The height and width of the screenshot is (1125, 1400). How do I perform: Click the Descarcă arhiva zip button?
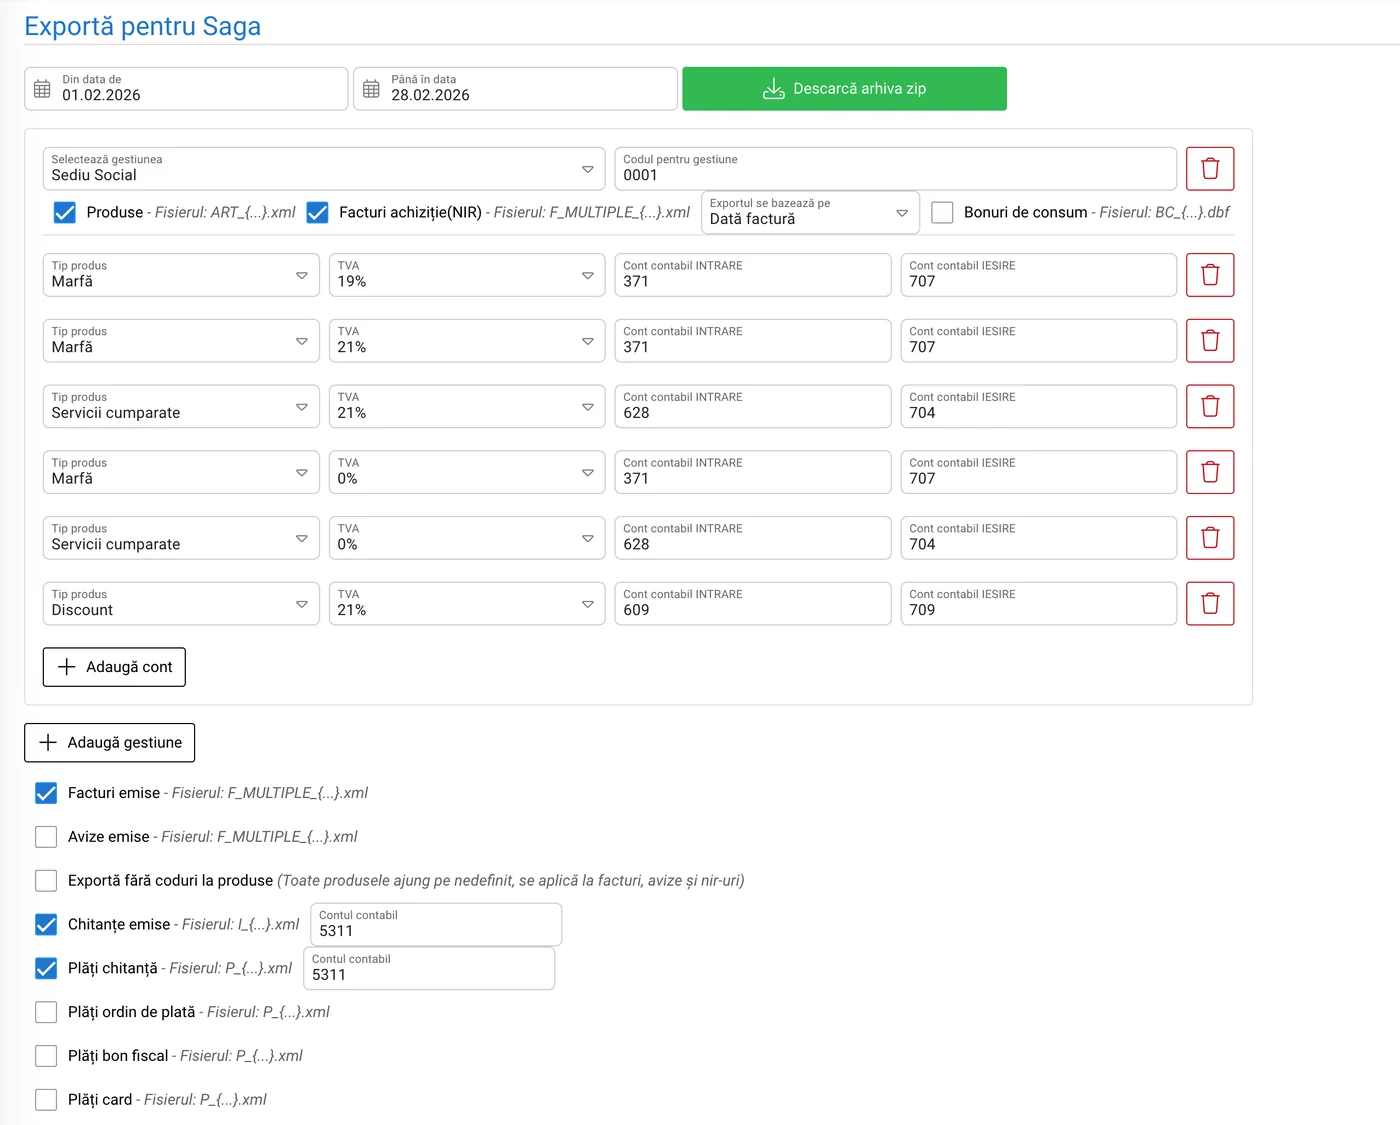(x=844, y=89)
